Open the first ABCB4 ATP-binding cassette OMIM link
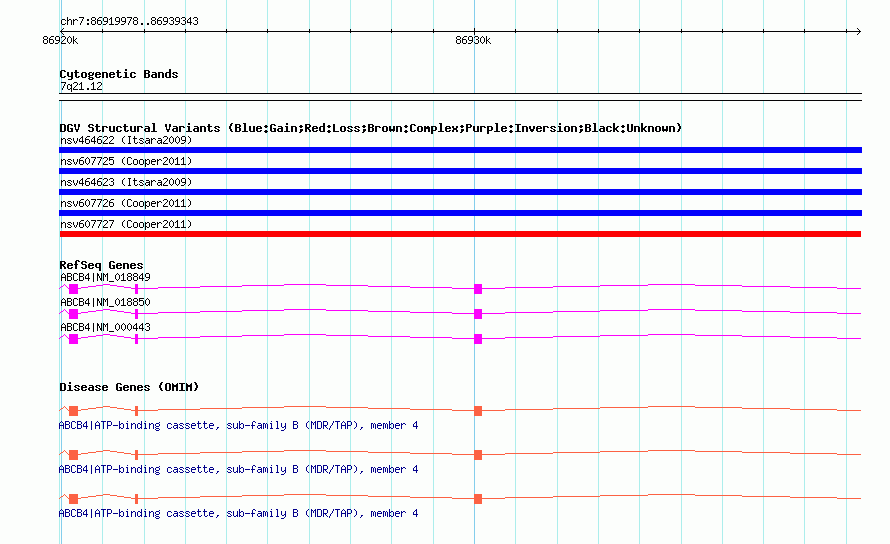Screen dimensions: 890x544 (x=238, y=425)
